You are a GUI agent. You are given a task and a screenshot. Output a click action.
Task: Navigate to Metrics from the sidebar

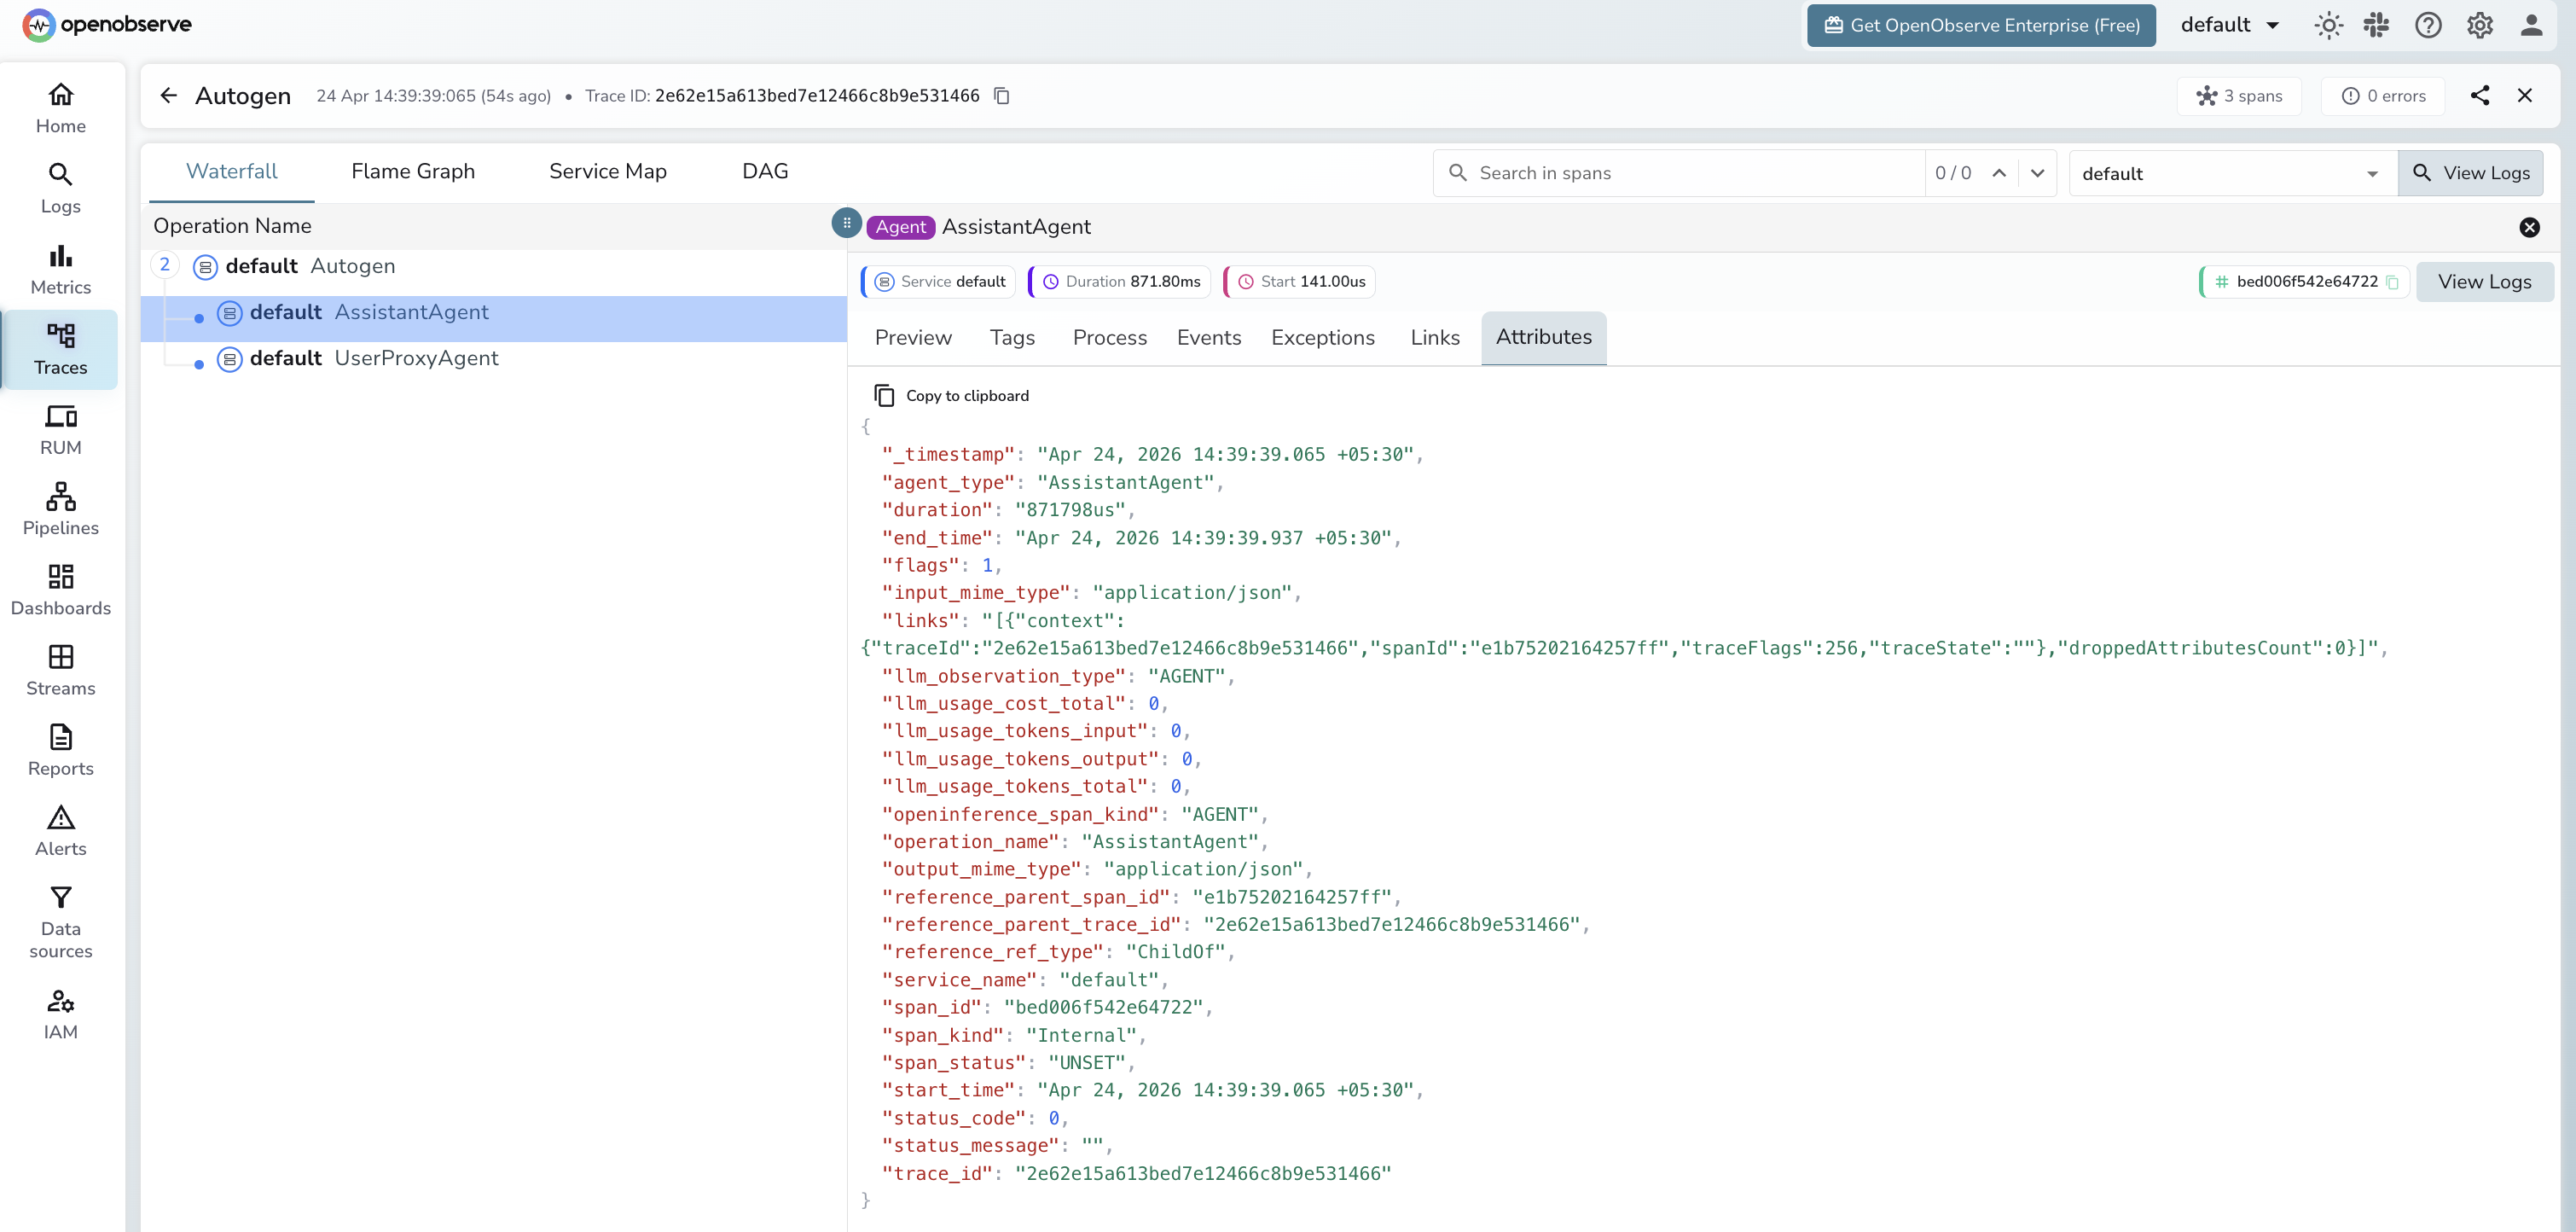click(x=60, y=268)
